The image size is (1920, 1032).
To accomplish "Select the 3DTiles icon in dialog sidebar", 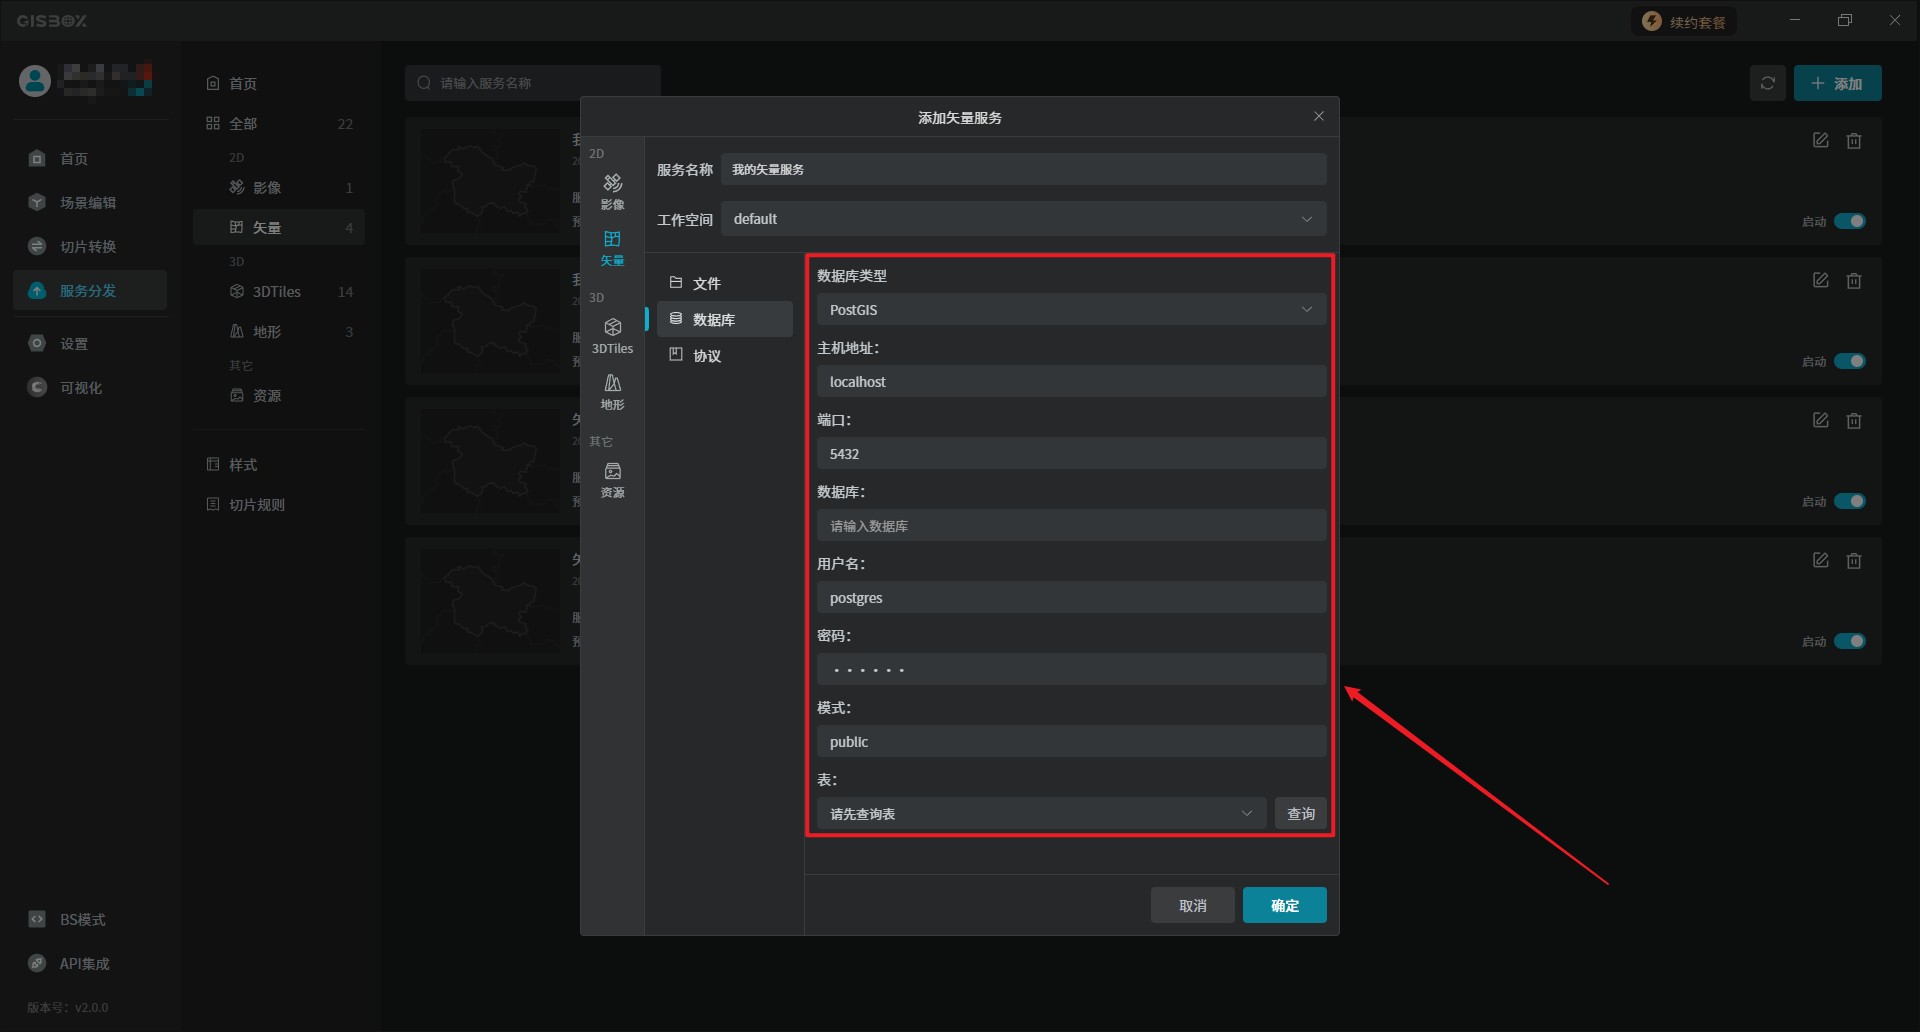I will (612, 335).
